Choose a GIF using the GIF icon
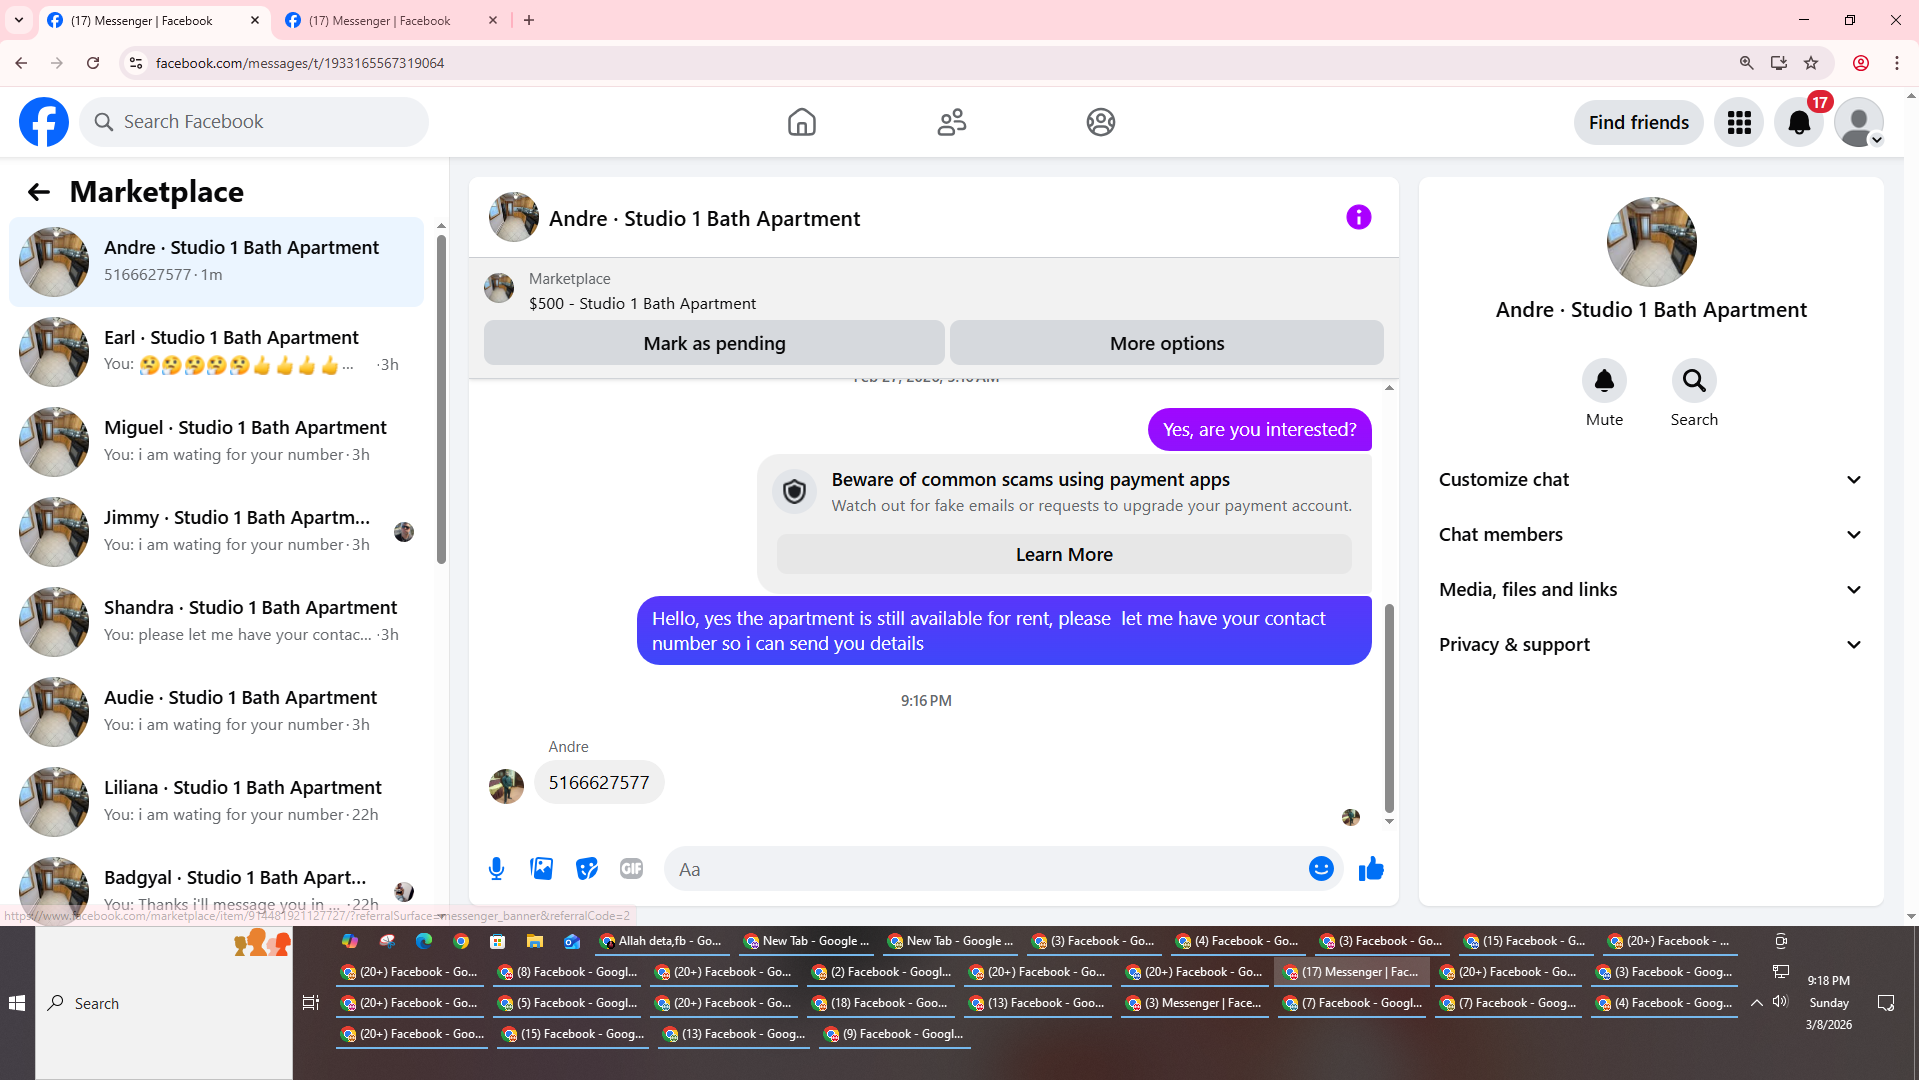 pyautogui.click(x=631, y=869)
